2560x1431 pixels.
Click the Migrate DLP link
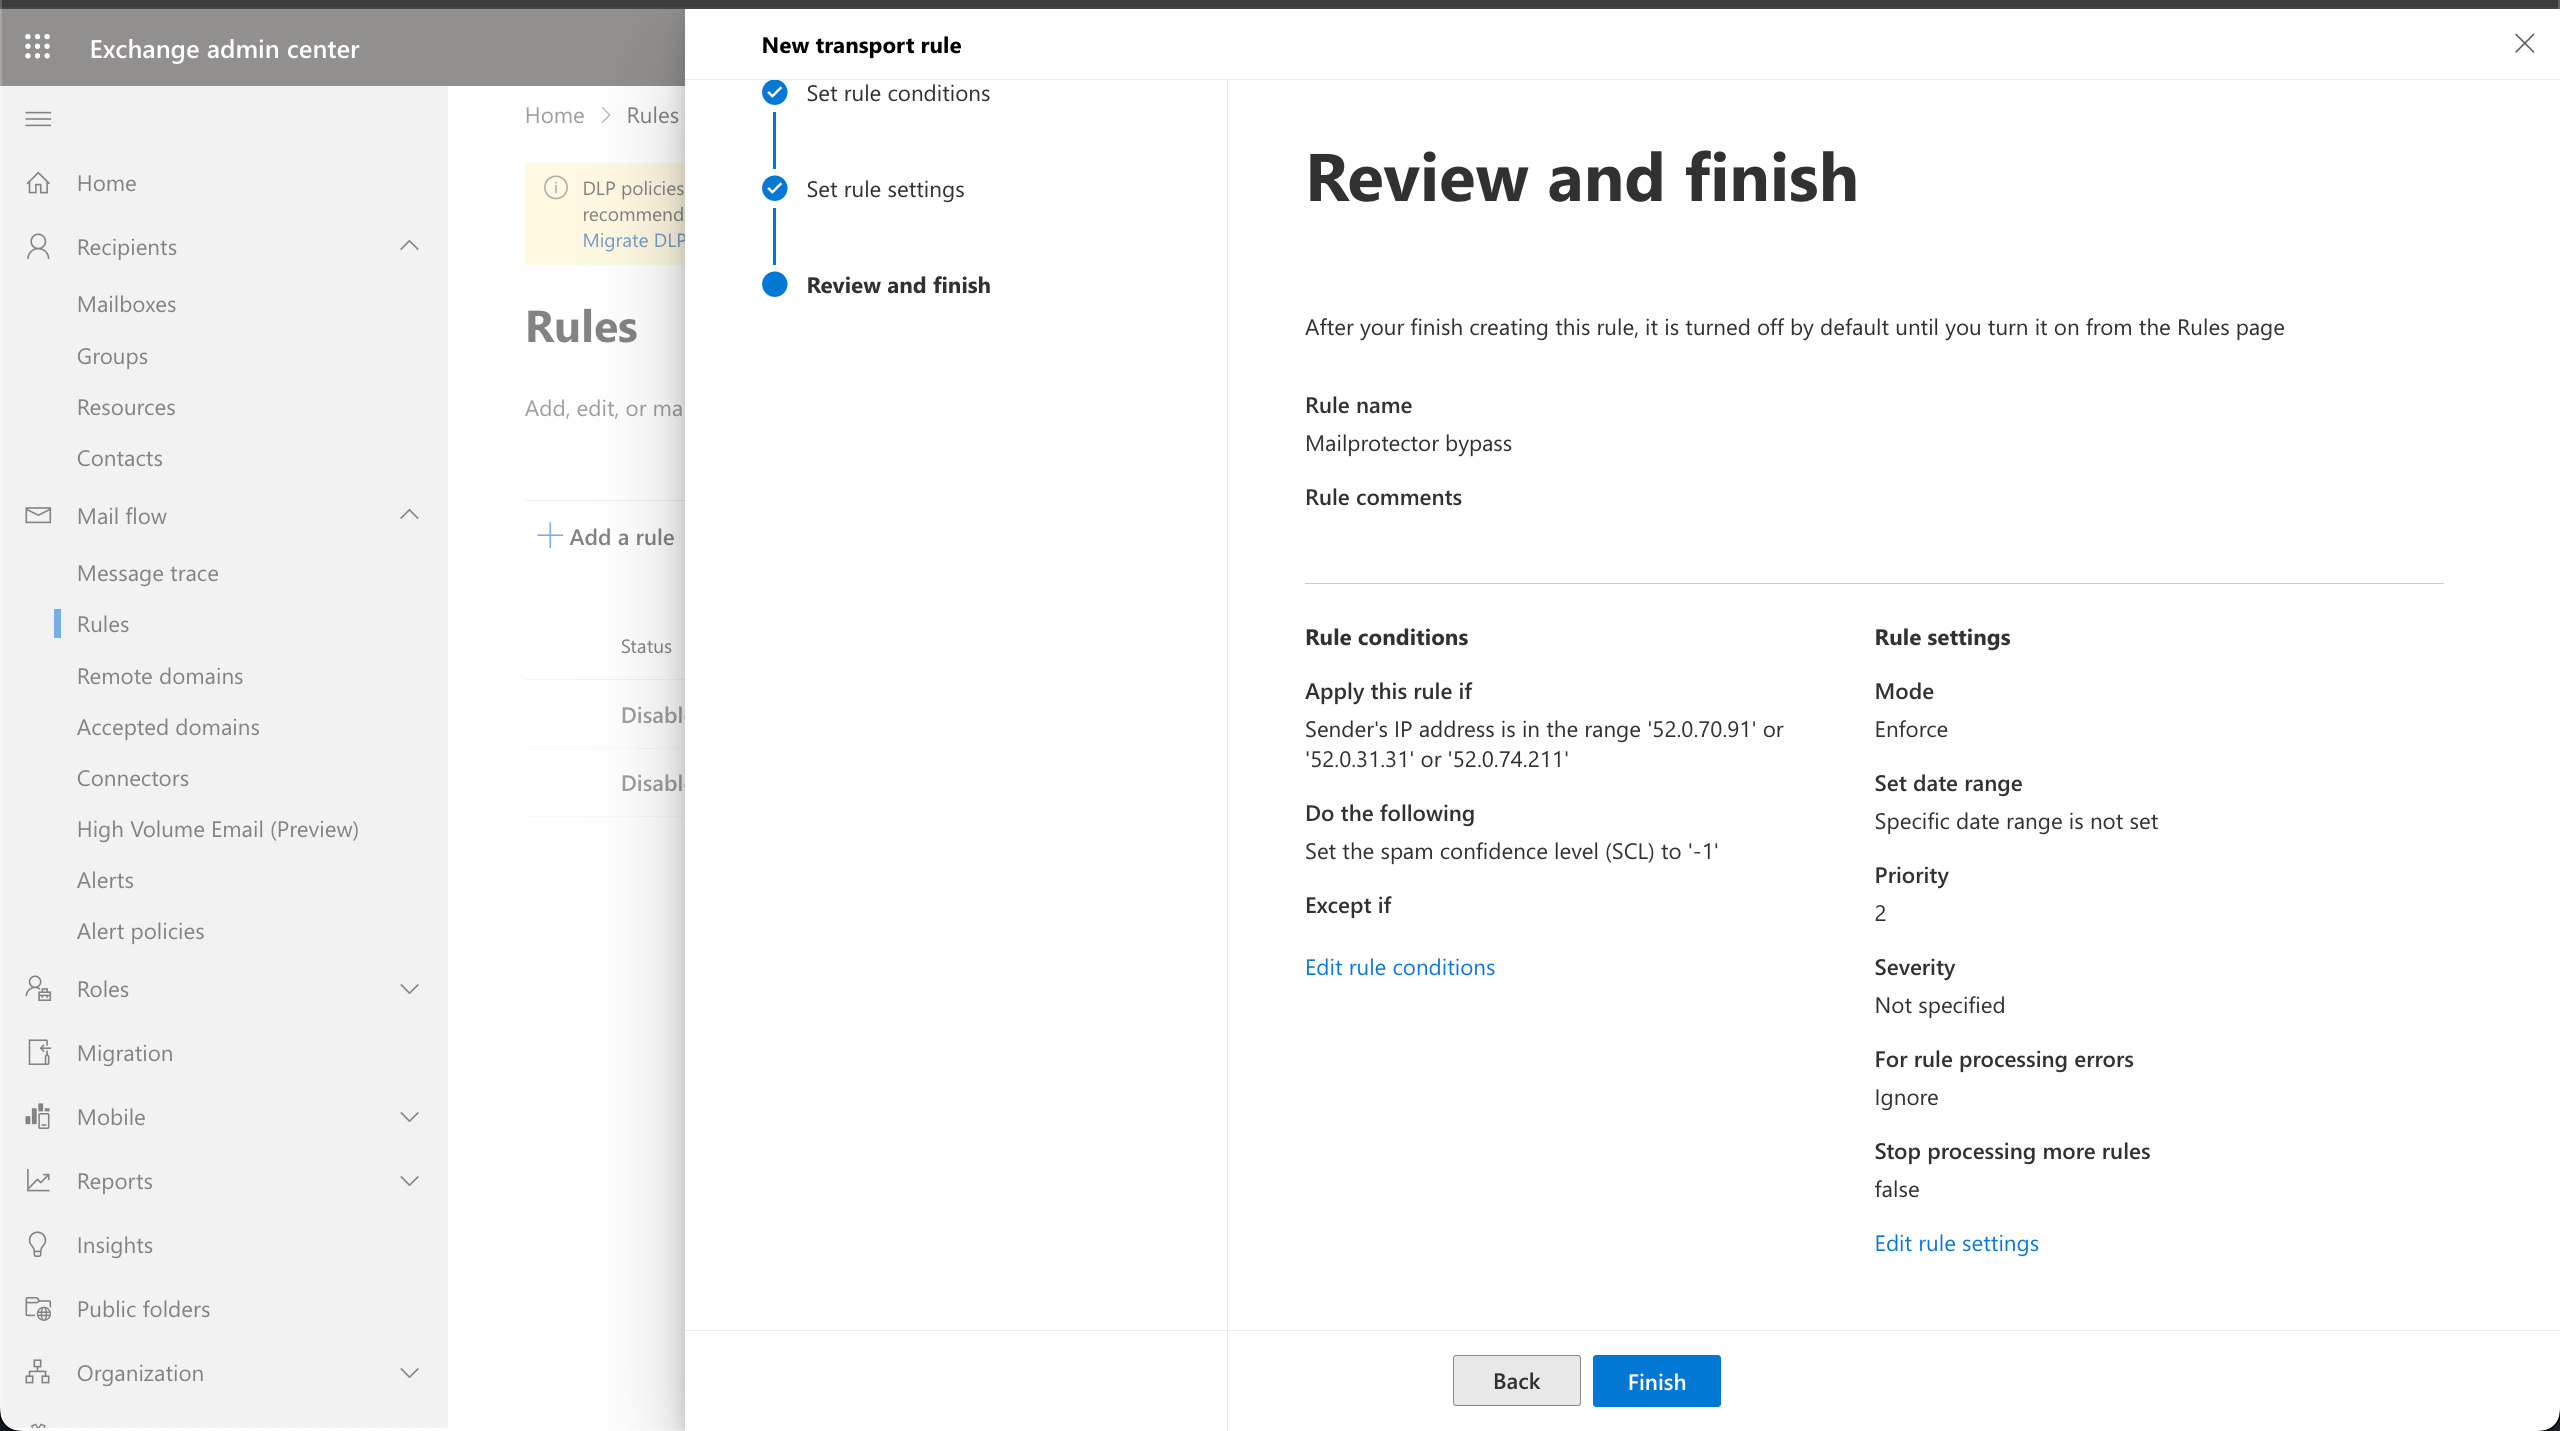pos(634,240)
